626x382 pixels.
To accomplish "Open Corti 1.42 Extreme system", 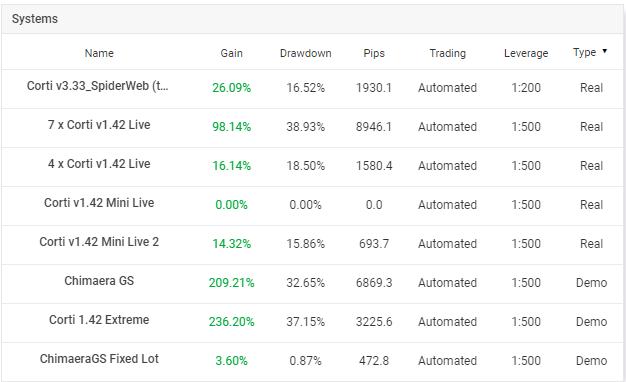I will pyautogui.click(x=99, y=320).
